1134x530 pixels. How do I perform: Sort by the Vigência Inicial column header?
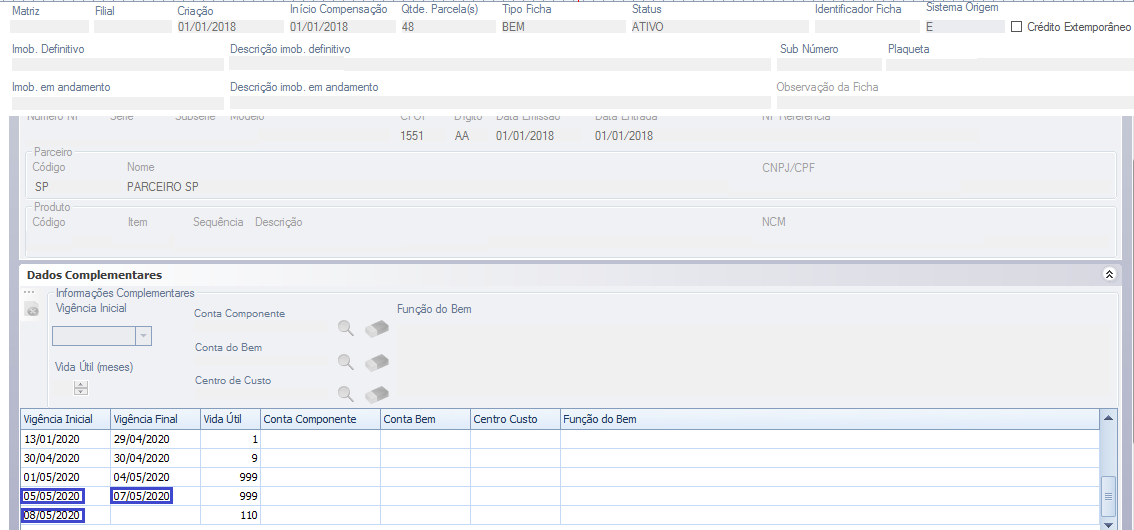click(x=58, y=419)
